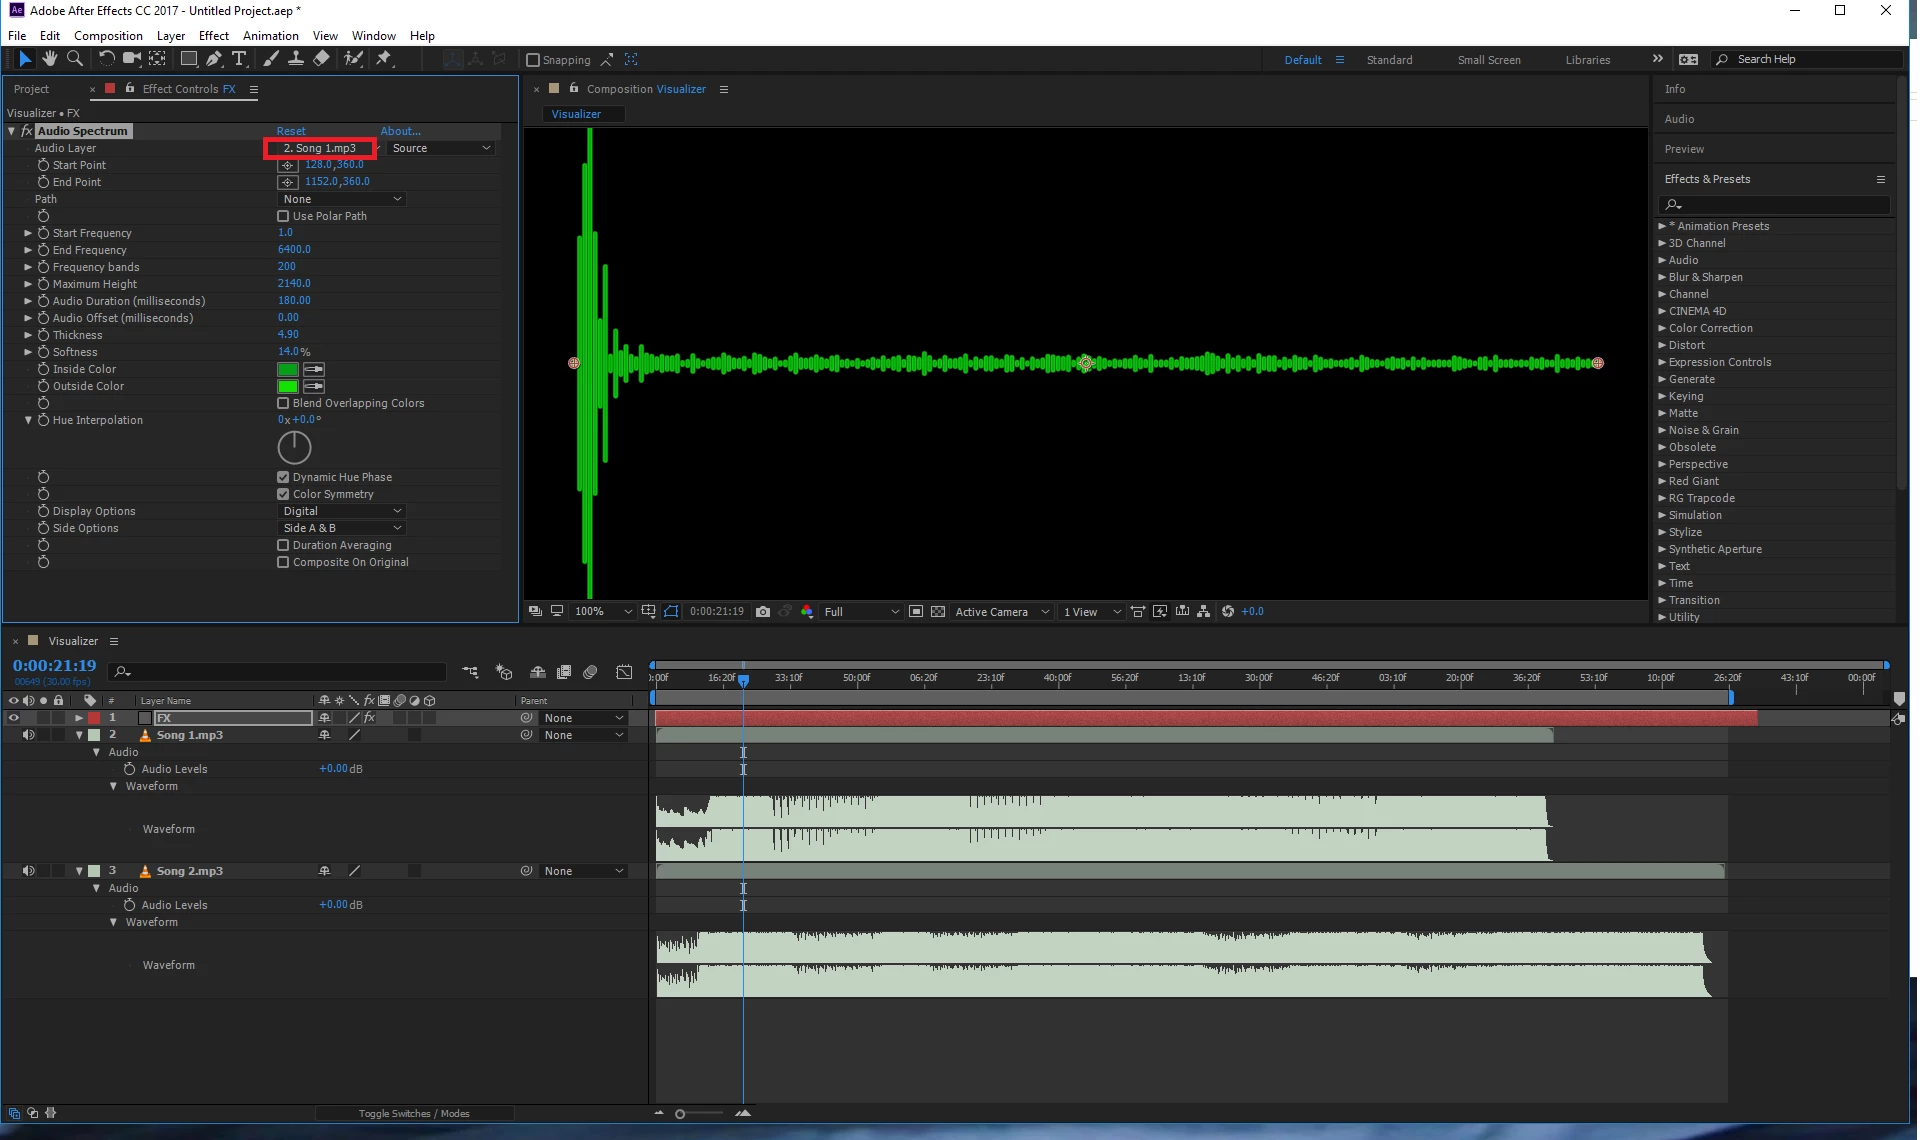Select the Horizontal Type tool
Viewport: 1920px width, 1140px height.
point(239,59)
